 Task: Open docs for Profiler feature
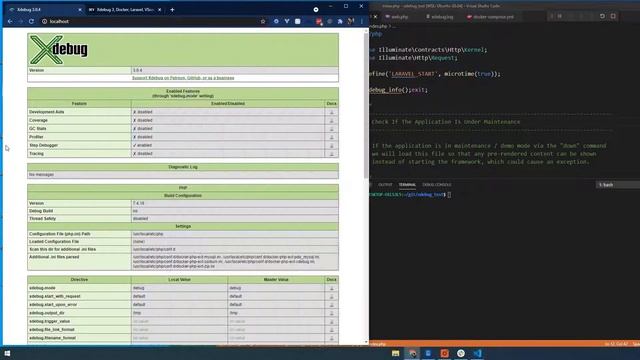tap(331, 137)
